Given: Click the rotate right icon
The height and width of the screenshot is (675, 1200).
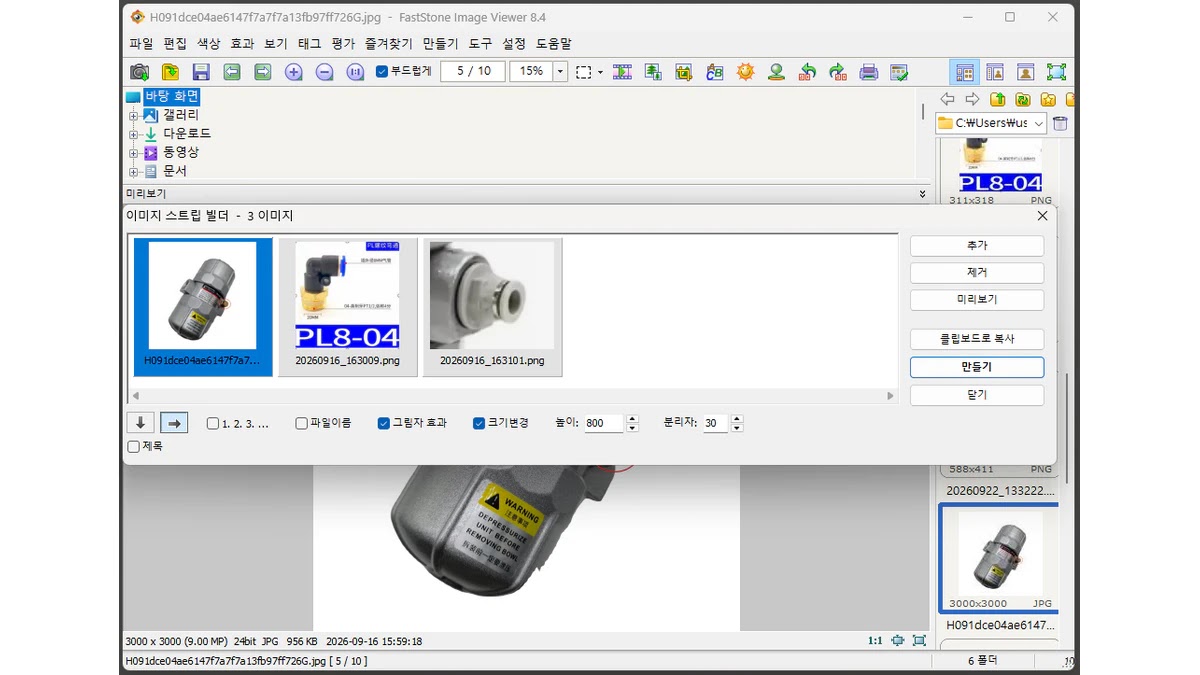Looking at the screenshot, I should point(838,72).
